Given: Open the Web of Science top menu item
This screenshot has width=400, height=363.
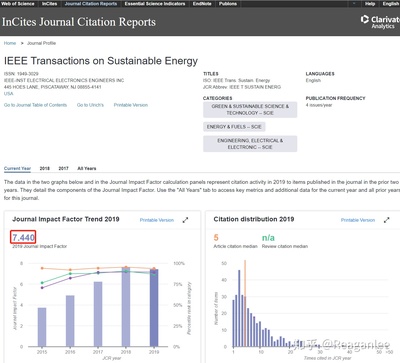Looking at the screenshot, I should click(18, 4).
